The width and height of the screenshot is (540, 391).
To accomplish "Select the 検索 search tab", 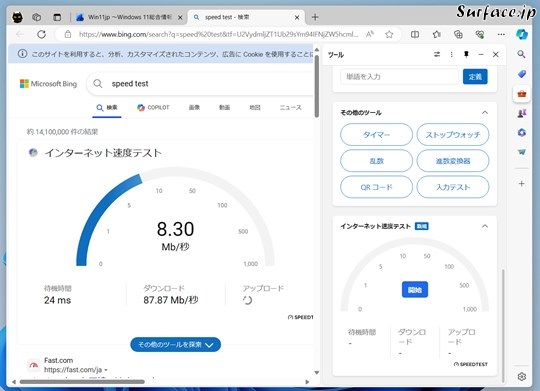I will [x=107, y=107].
